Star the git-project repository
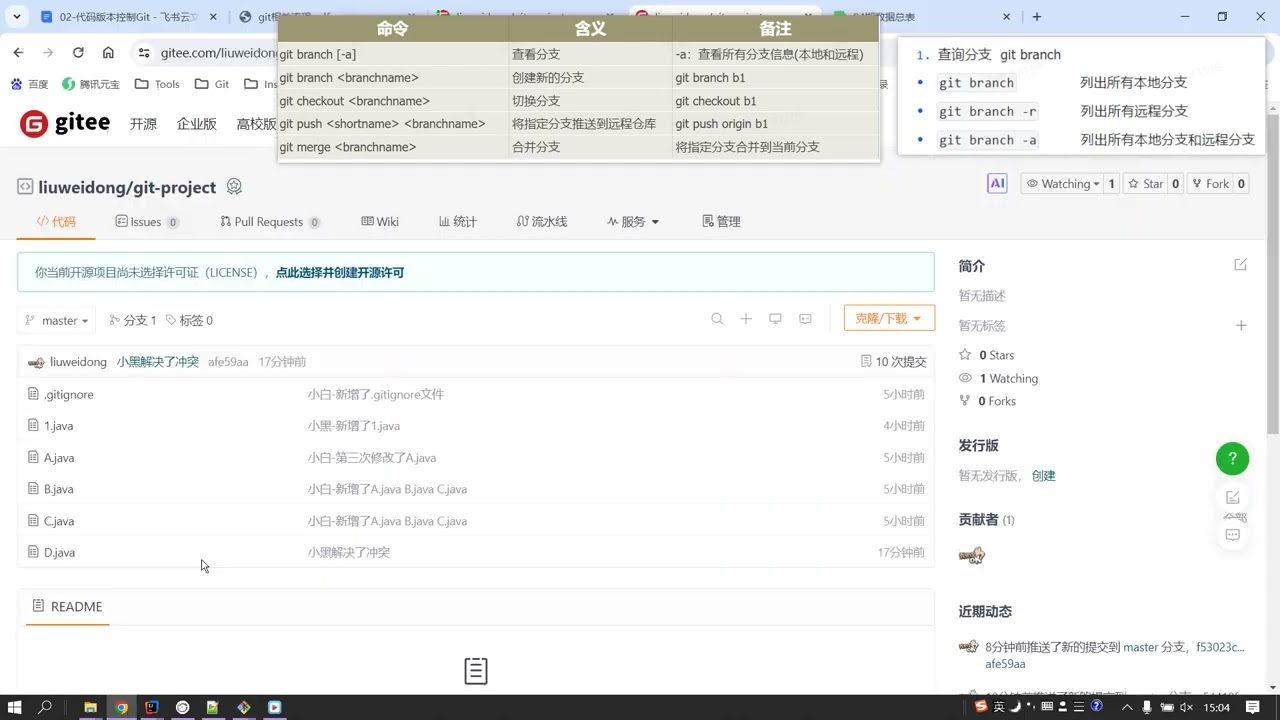 point(1144,183)
